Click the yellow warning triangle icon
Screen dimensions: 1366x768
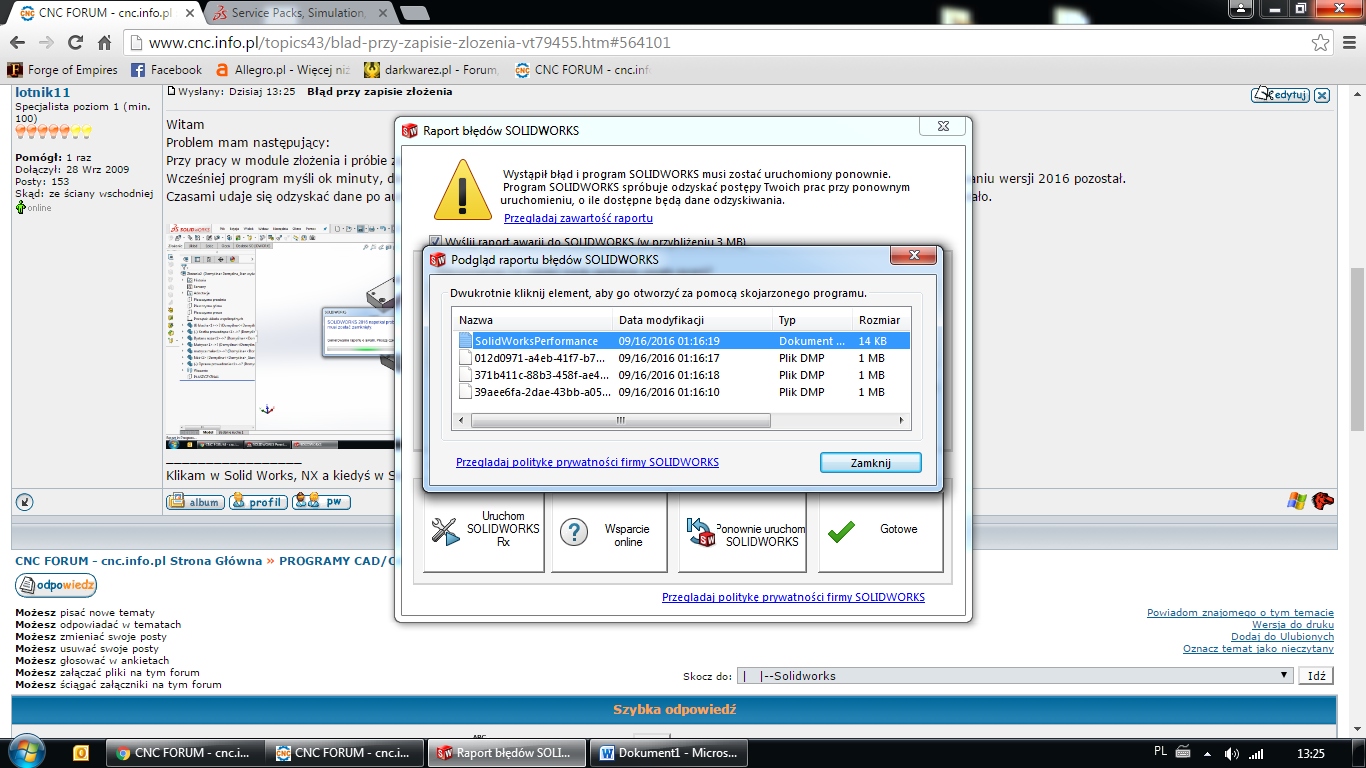462,191
